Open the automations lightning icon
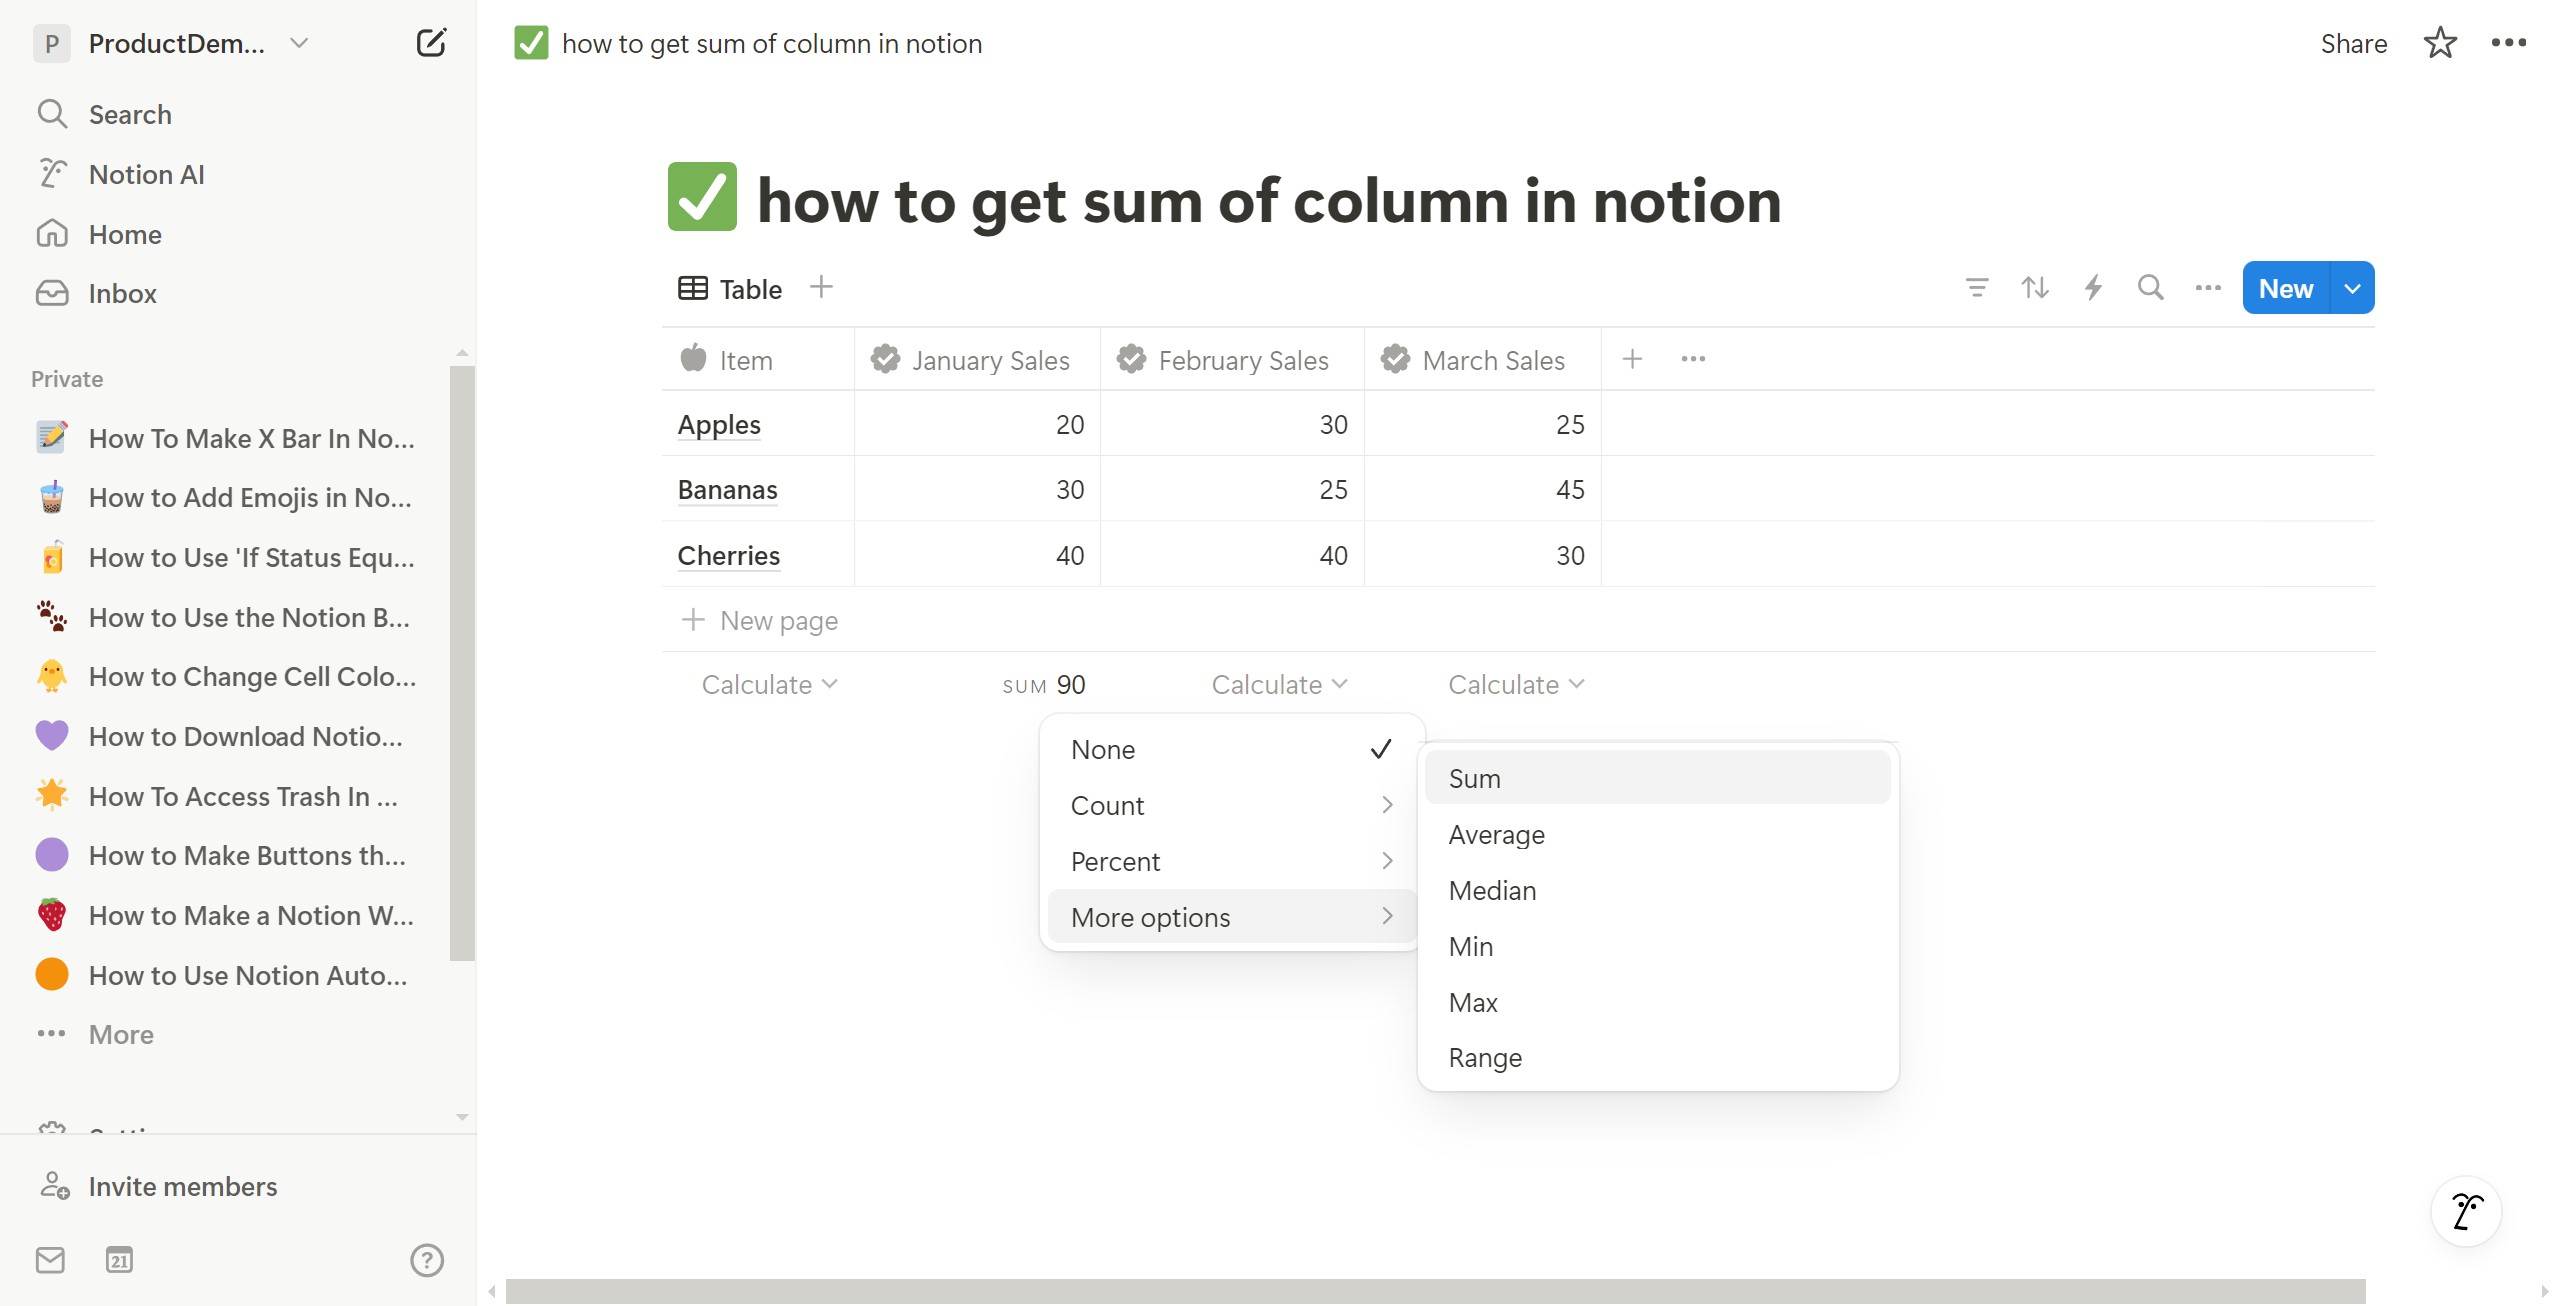Image resolution: width=2561 pixels, height=1306 pixels. point(2092,288)
